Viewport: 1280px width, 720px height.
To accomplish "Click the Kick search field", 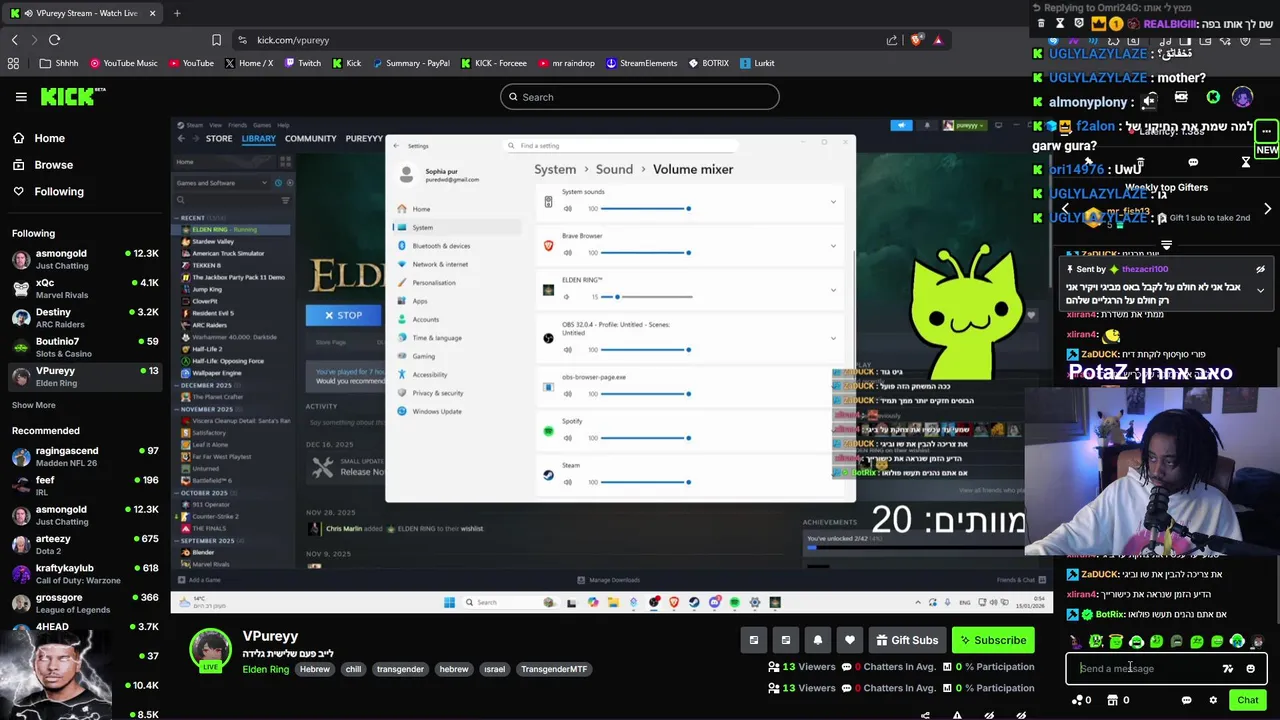I will pos(640,97).
